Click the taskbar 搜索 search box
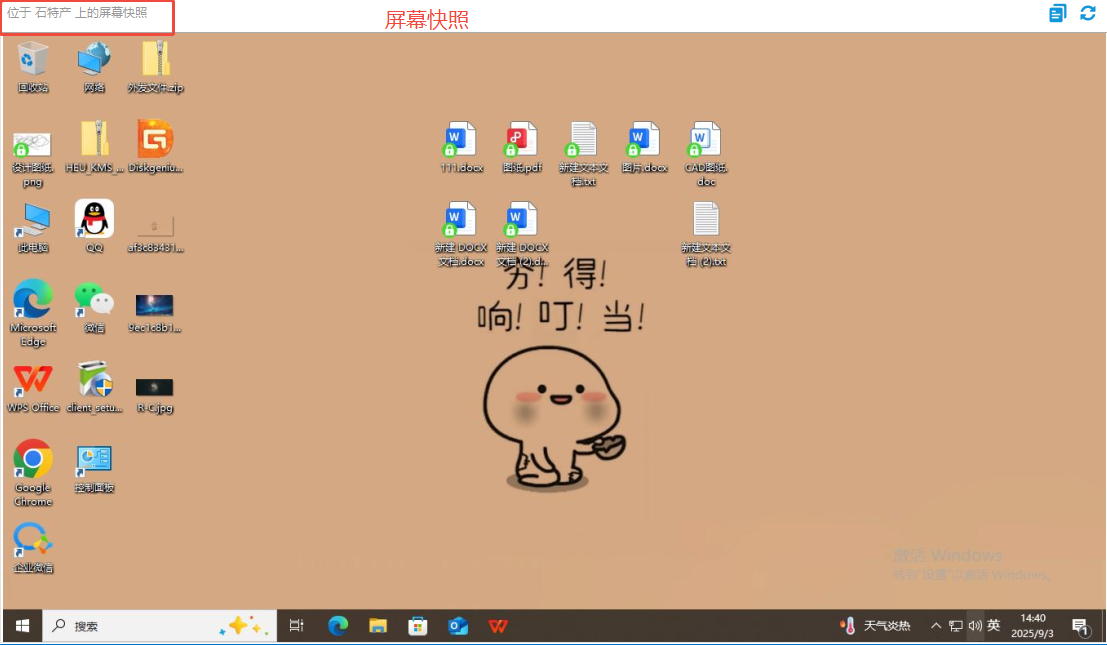This screenshot has width=1107, height=645. pos(160,626)
